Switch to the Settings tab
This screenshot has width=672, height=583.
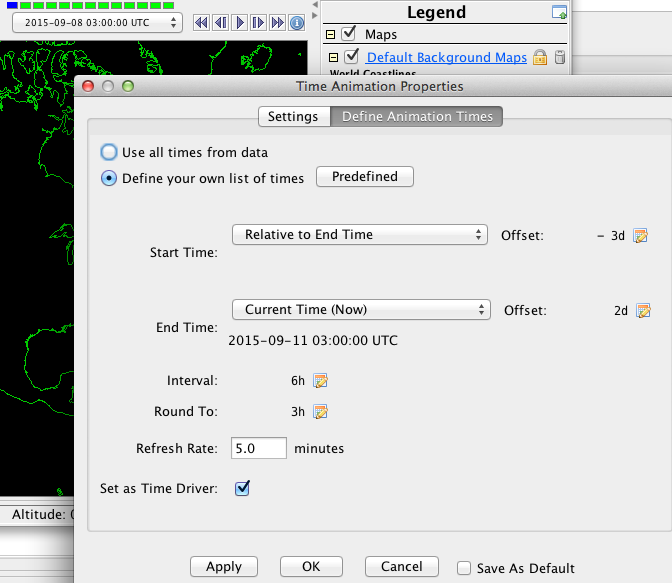293,117
